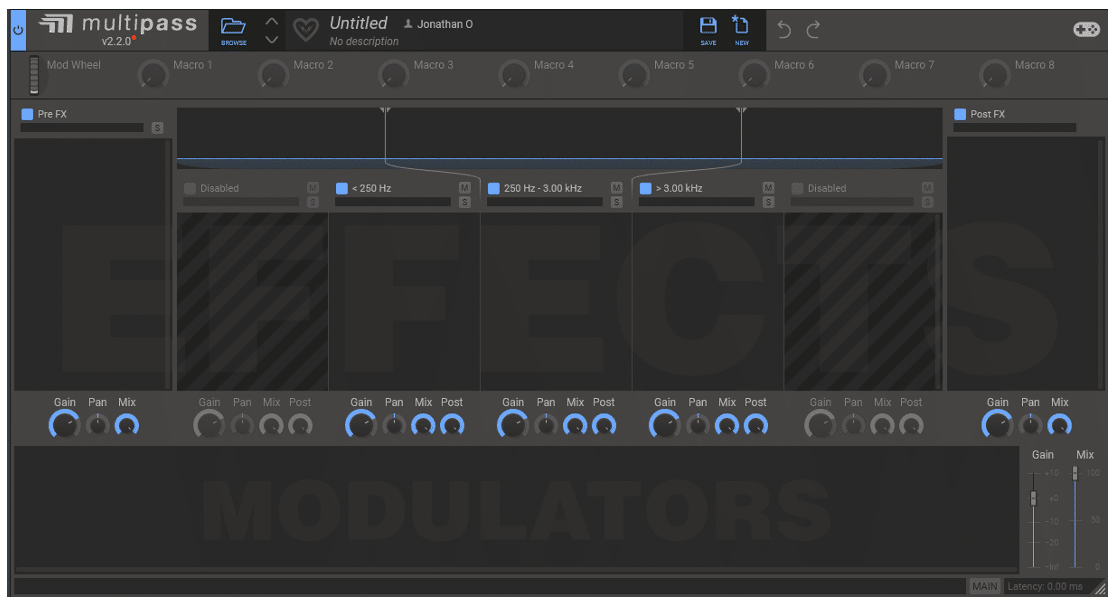This screenshot has height=611, width=1120.
Task: Turn the Macro 5 knob
Action: 634,74
